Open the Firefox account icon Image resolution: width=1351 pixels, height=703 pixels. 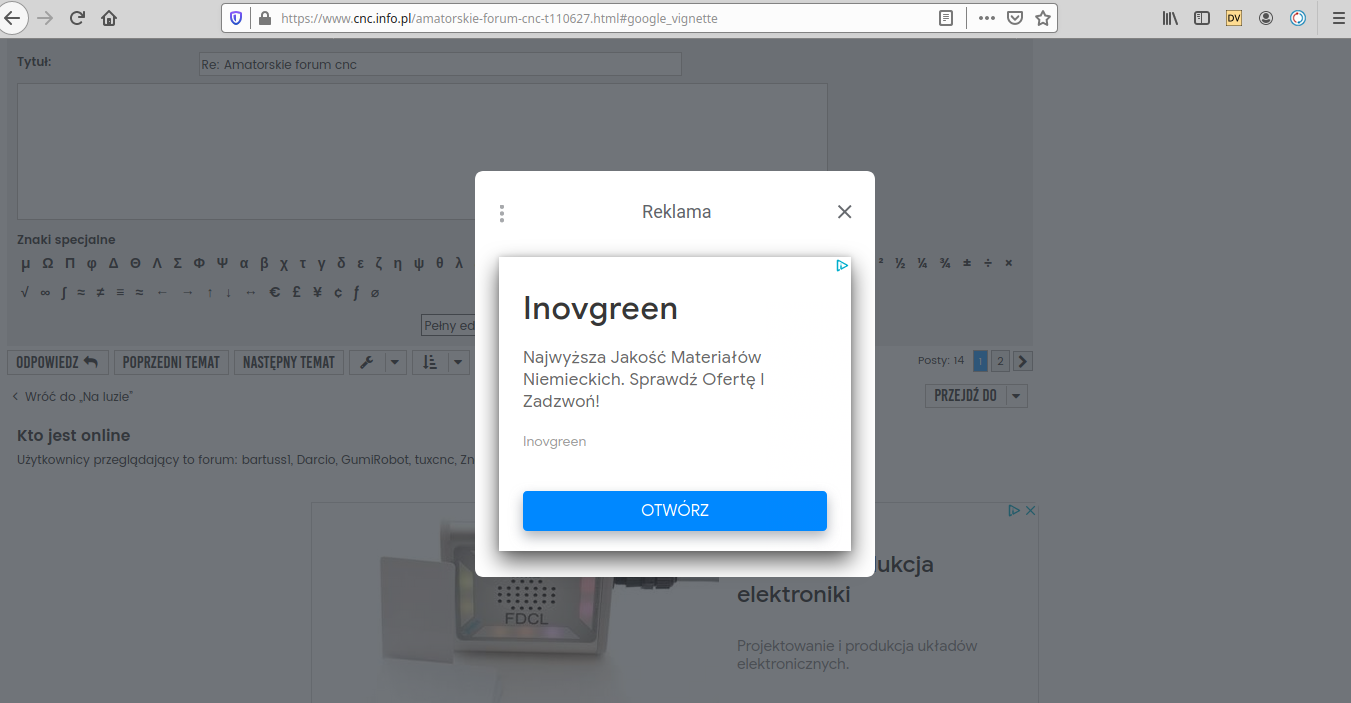coord(1266,18)
